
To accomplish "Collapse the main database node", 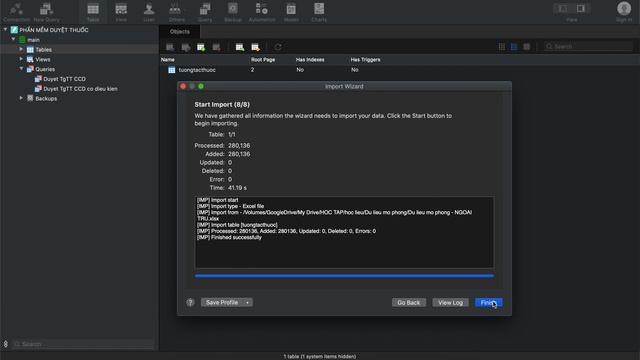I will pos(13,39).
